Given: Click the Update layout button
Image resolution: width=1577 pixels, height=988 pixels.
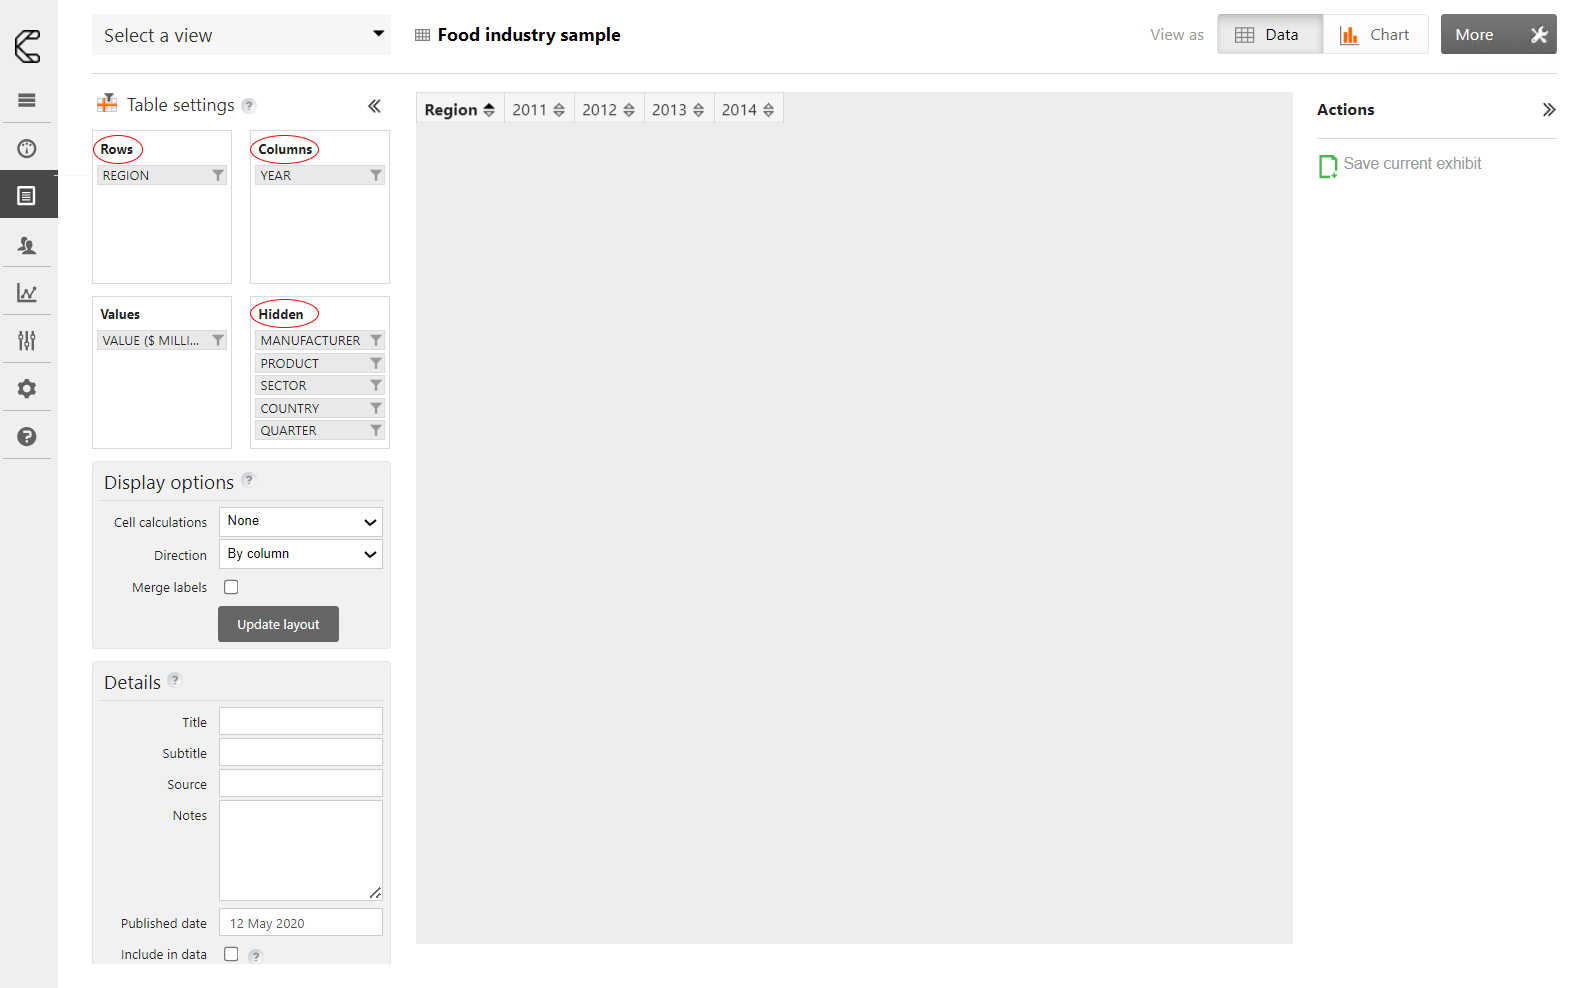Looking at the screenshot, I should 278,624.
